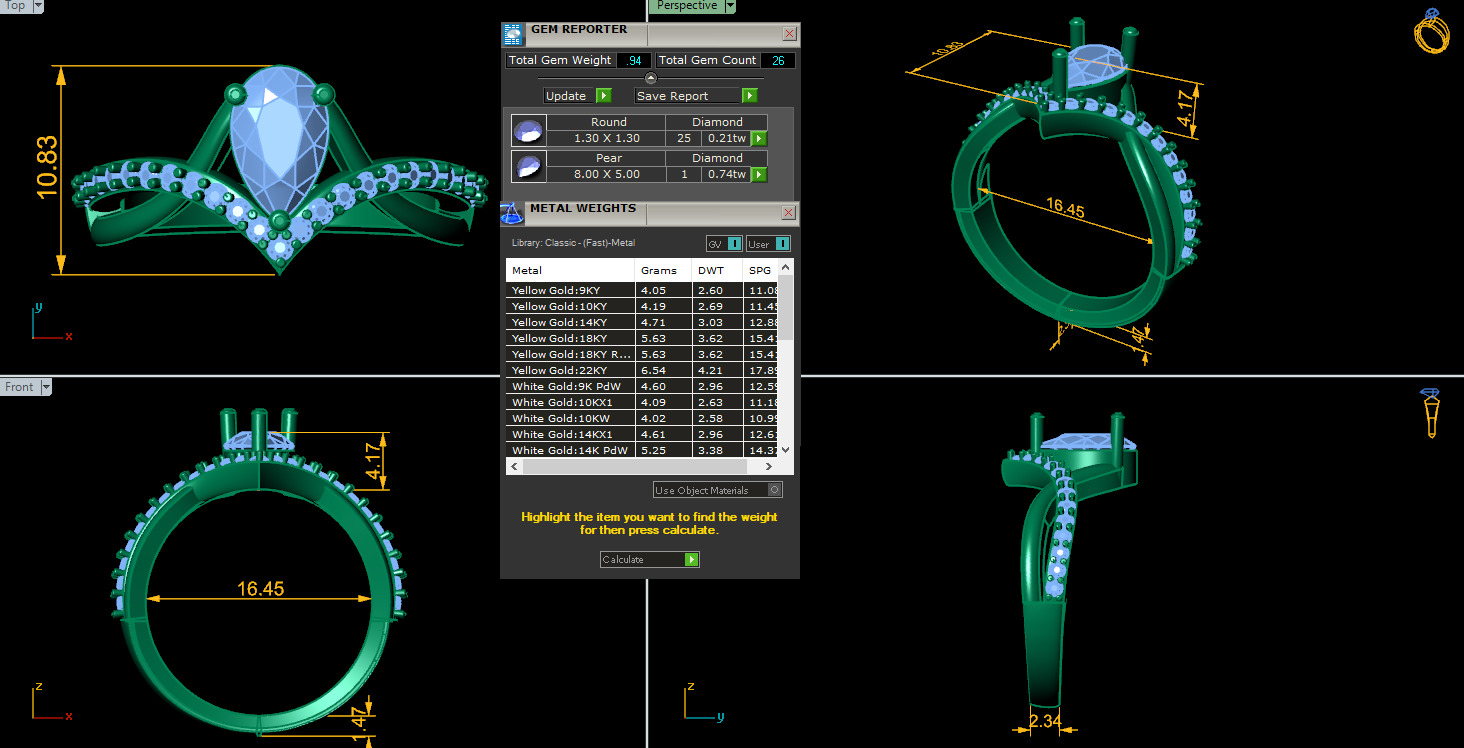1464x748 pixels.
Task: Select the White Gold:9K PdW row
Action: click(x=641, y=386)
